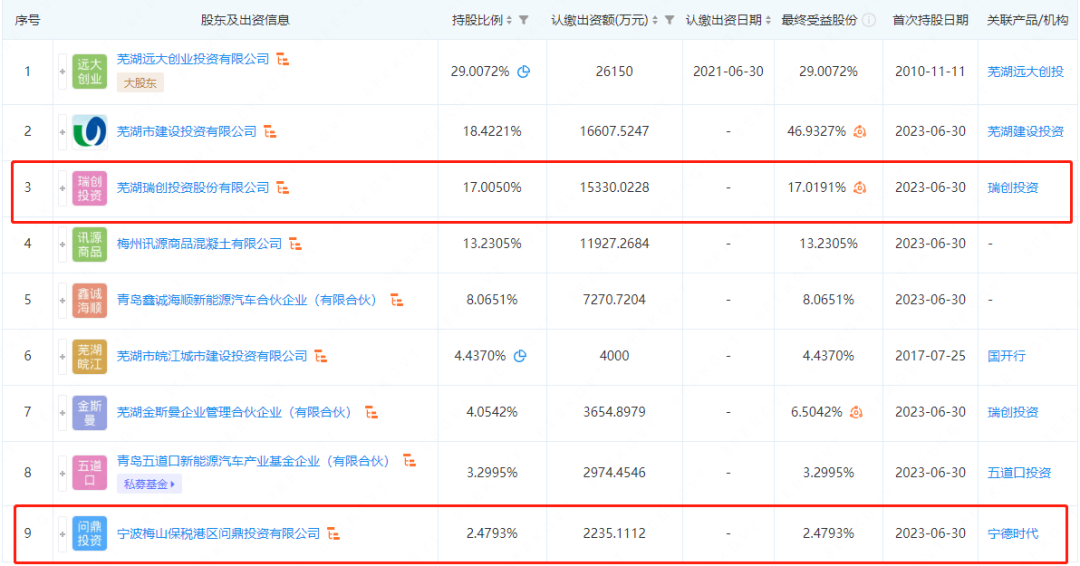1080x566 pixels.
Task: Open 芜湖市建设投资有限公司 company link
Action: pos(187,132)
